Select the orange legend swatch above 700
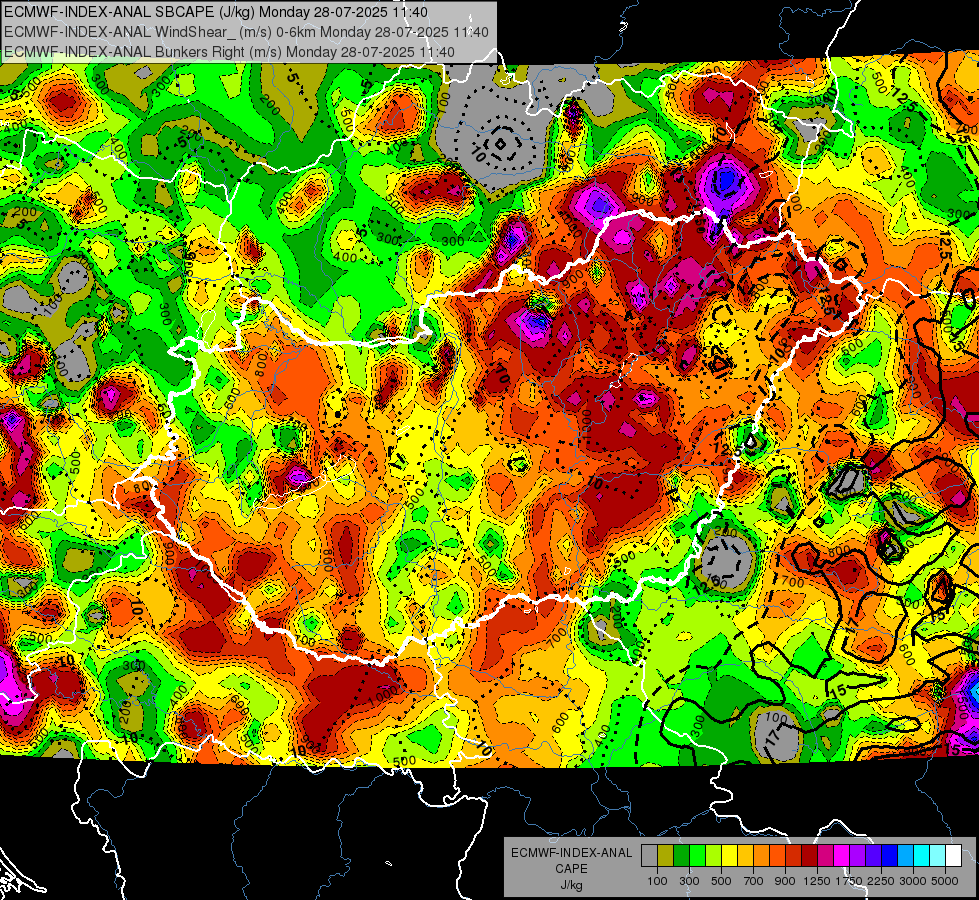This screenshot has width=979, height=900. pyautogui.click(x=762, y=856)
